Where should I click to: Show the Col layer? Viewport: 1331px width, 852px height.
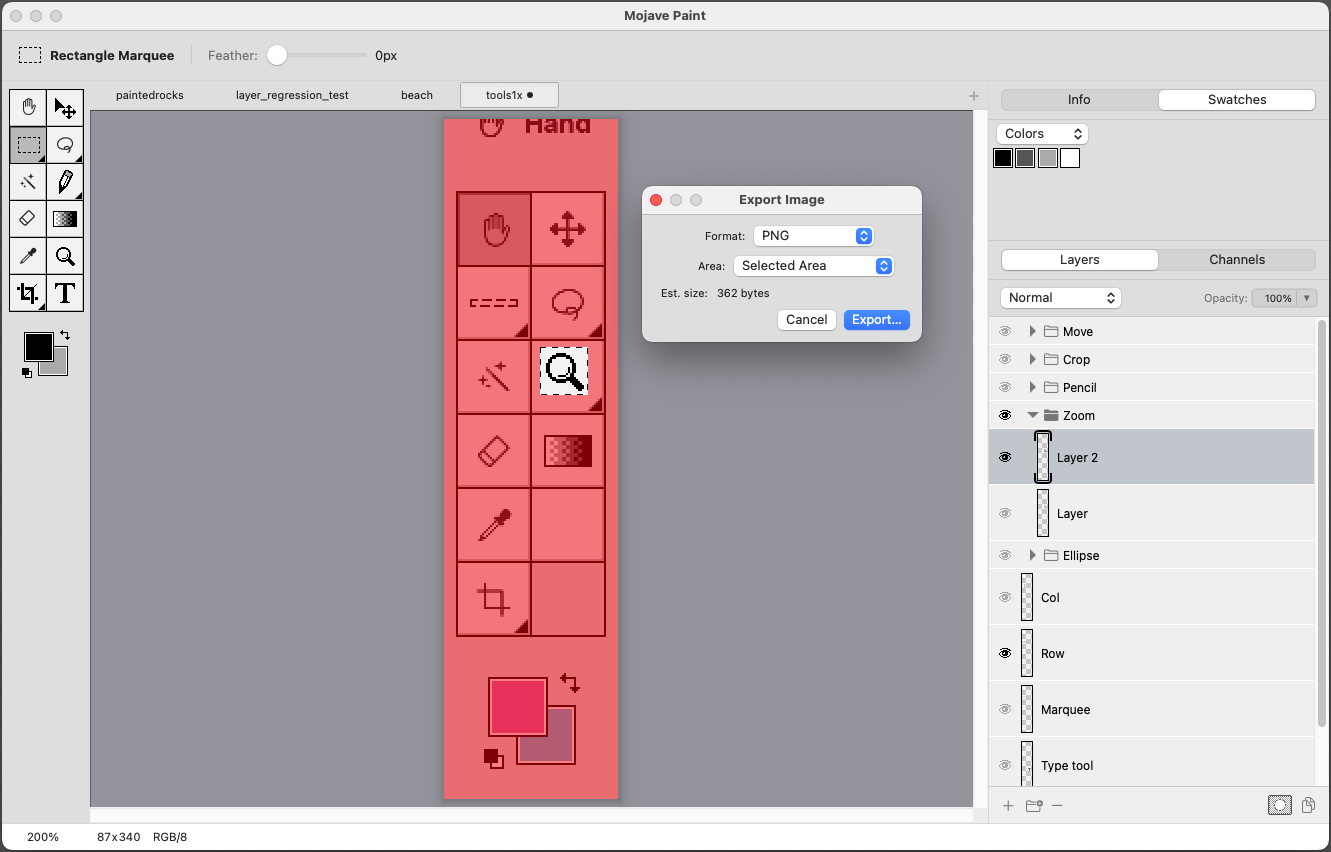[x=1005, y=597]
